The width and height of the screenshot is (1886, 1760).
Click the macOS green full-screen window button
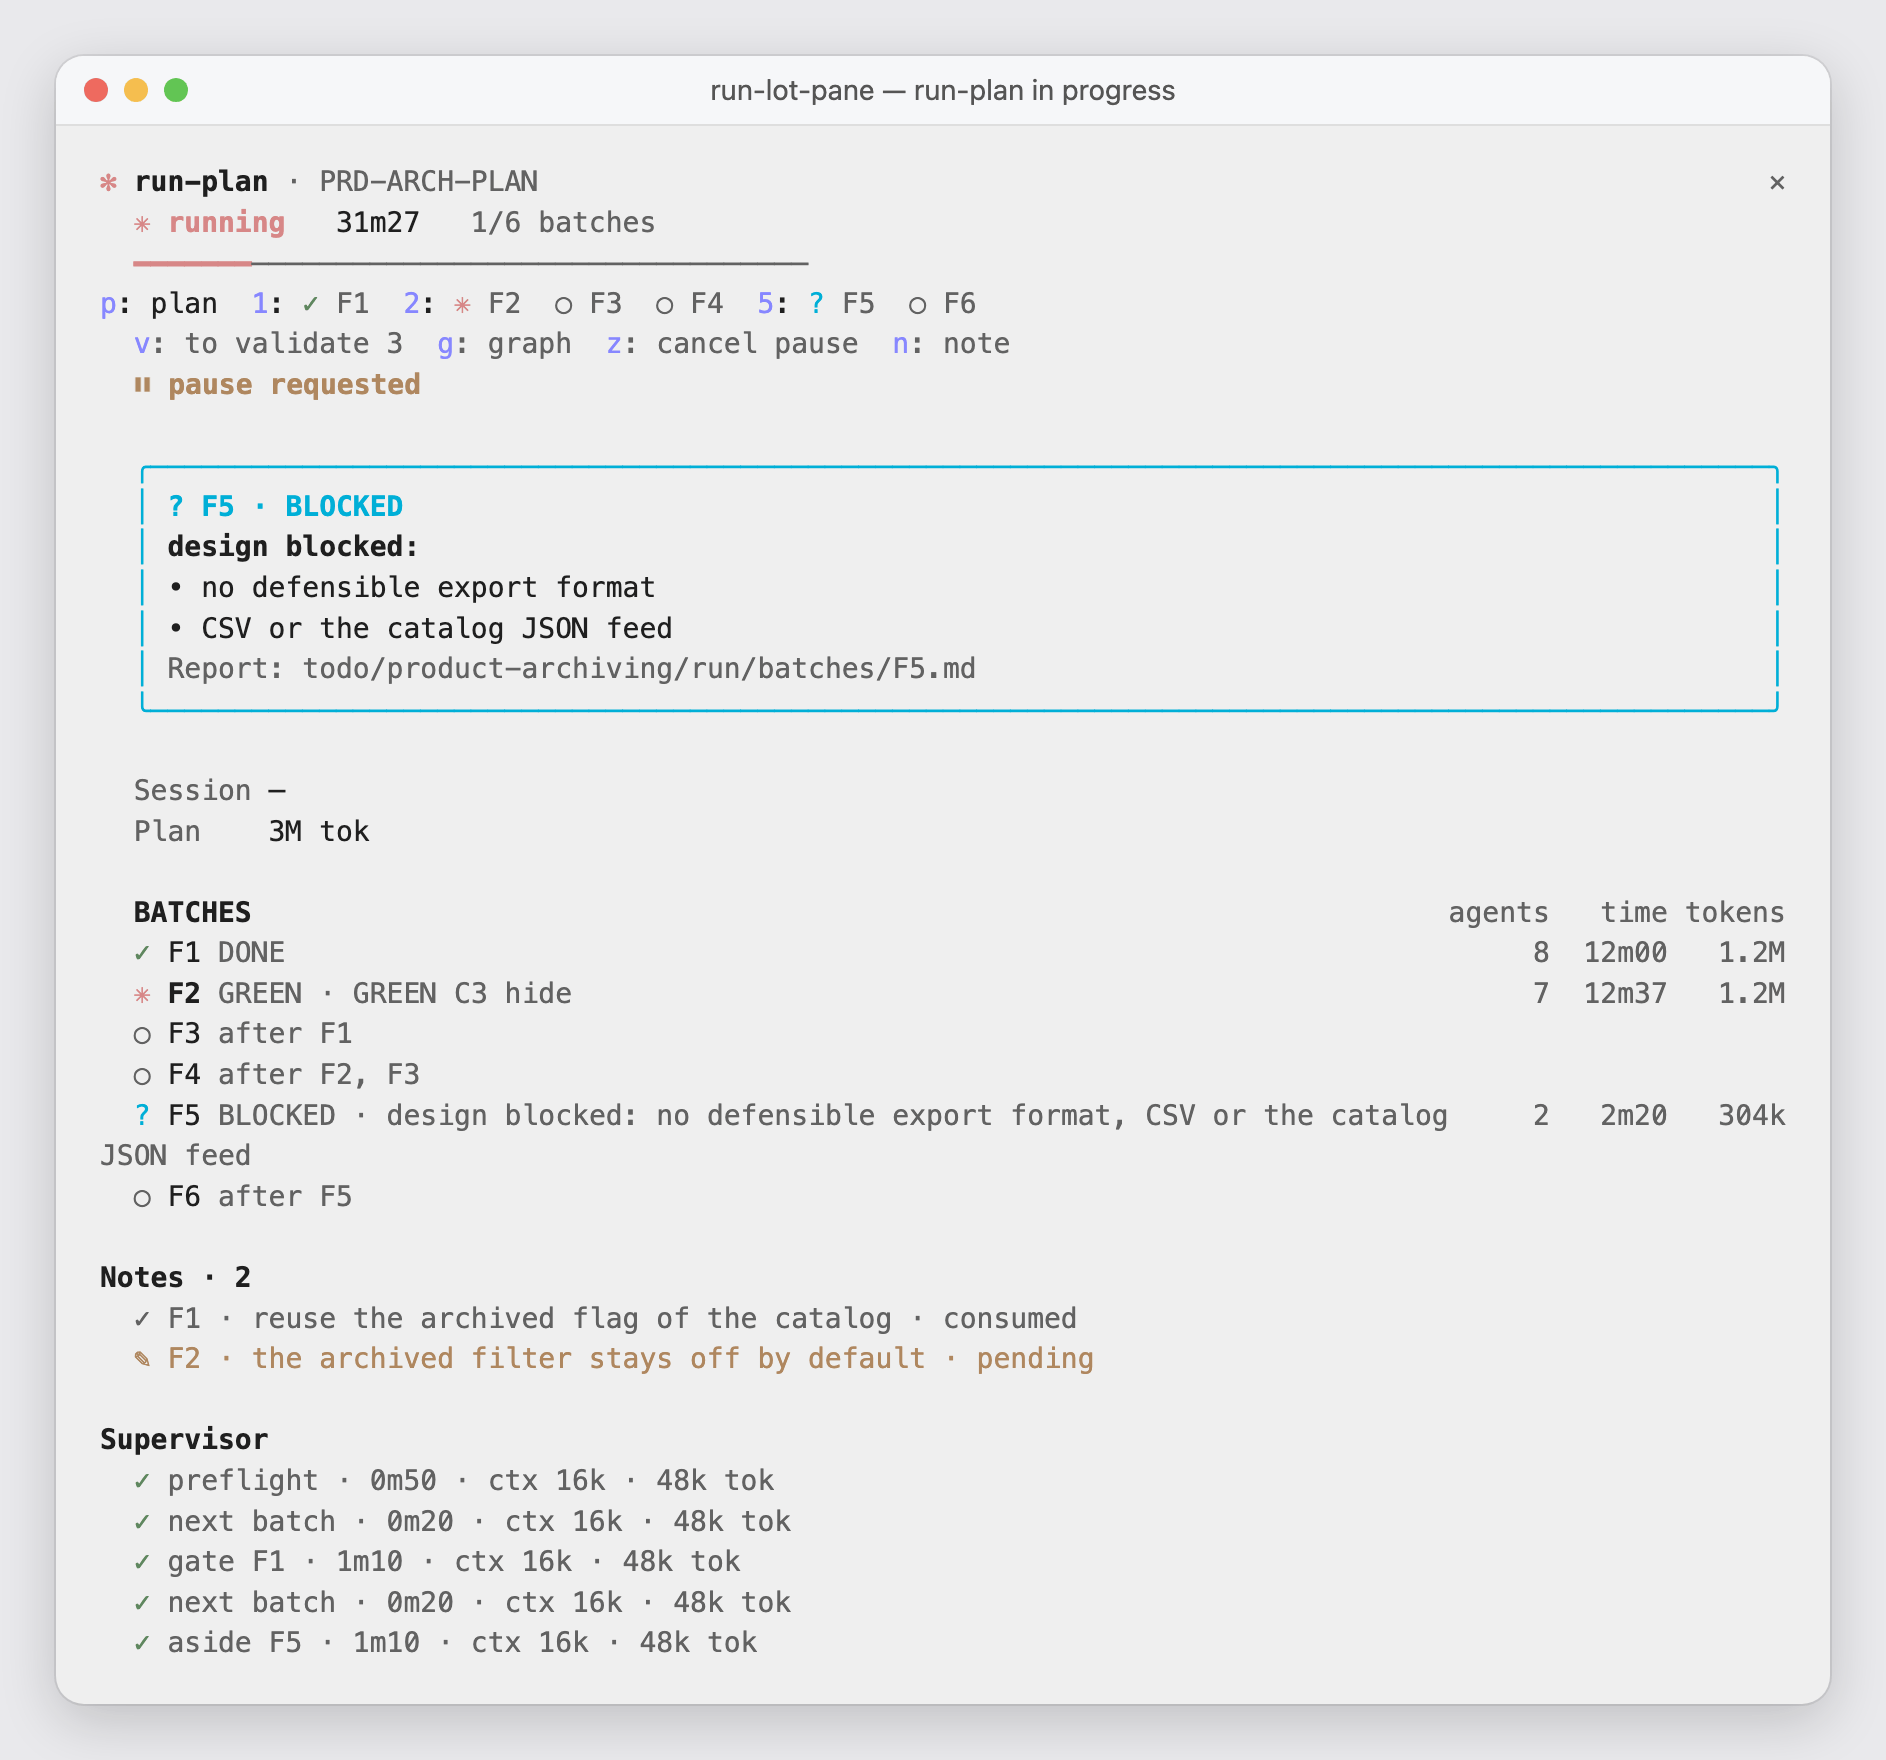(x=176, y=90)
